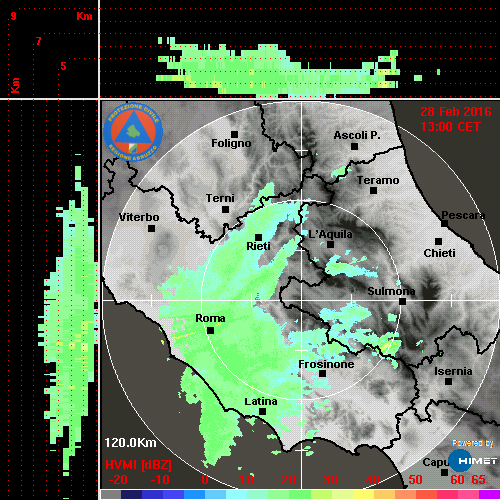The height and width of the screenshot is (500, 500).
Task: Click the 10 dBZ scale value
Action: point(246,480)
